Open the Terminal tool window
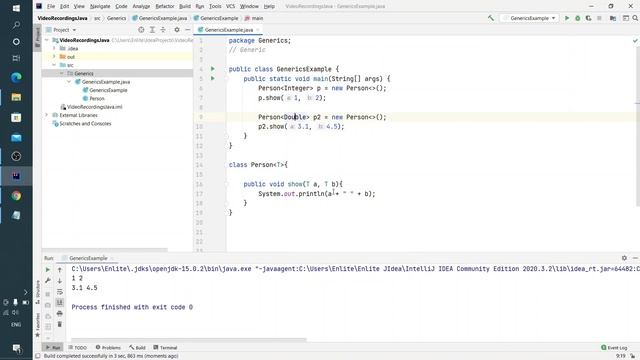Screen dimensions: 640x360 [165, 347]
